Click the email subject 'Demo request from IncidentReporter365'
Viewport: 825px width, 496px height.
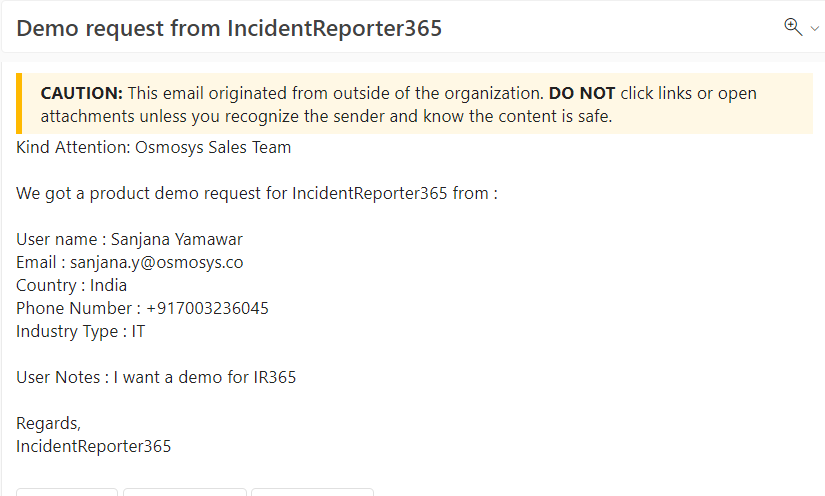pos(229,28)
